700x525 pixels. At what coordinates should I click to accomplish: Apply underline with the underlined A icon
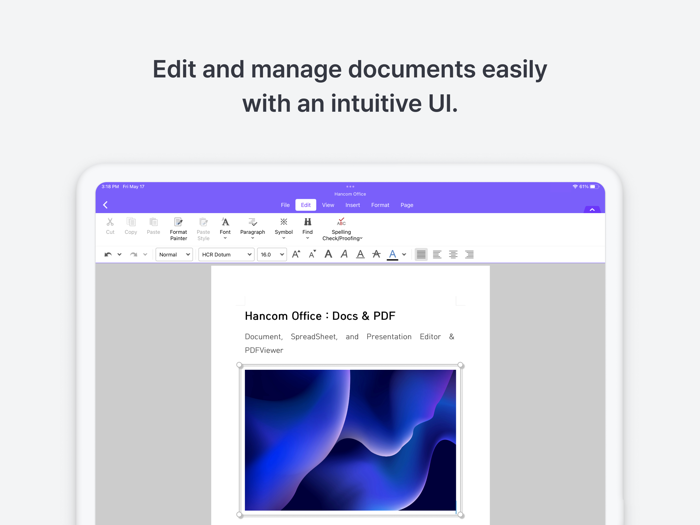click(360, 254)
